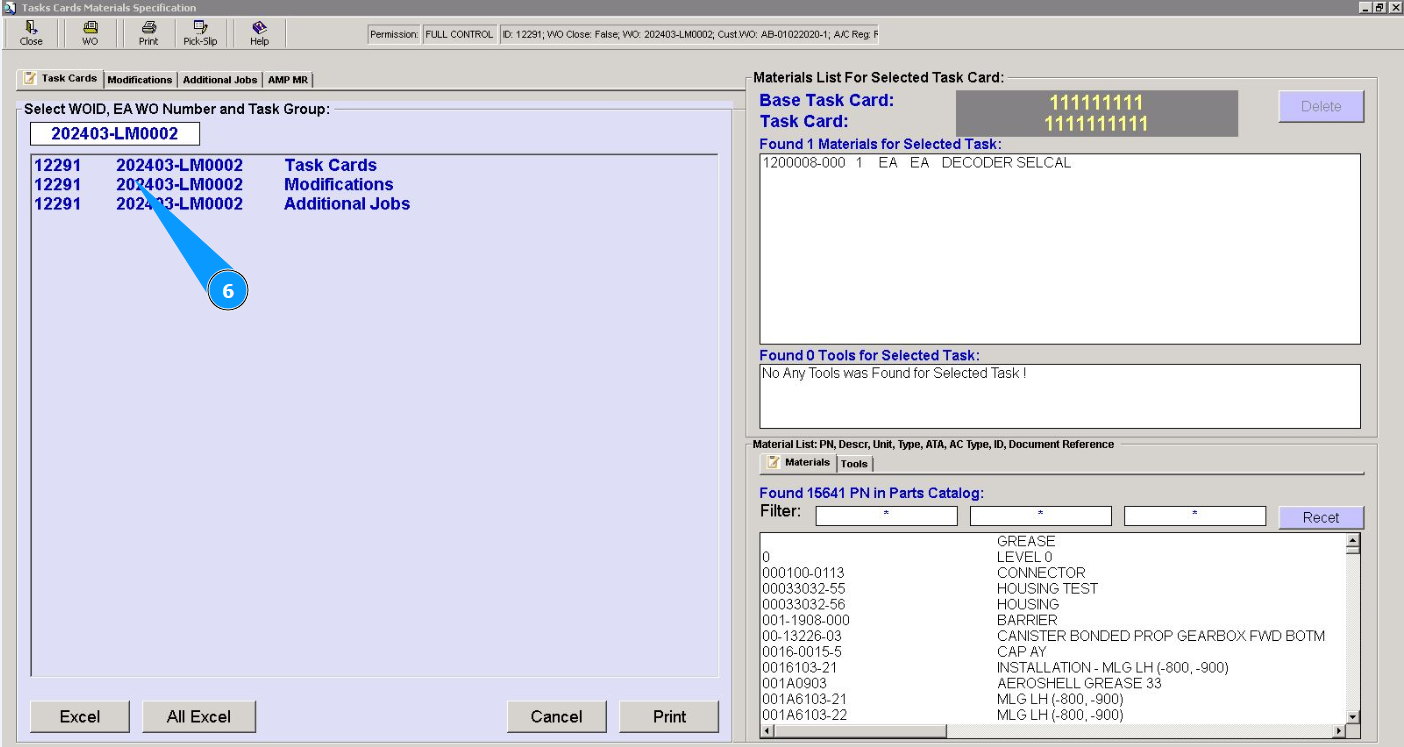Image resolution: width=1404 pixels, height=747 pixels.
Task: Open the Additional Jobs tab
Action: pos(220,80)
